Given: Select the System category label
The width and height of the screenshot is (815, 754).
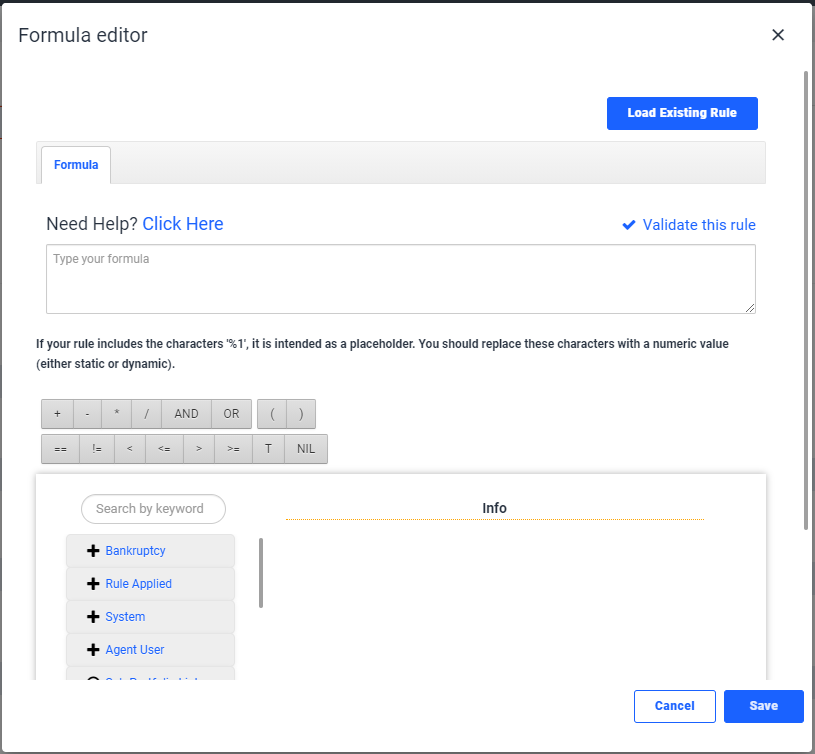Looking at the screenshot, I should coord(125,617).
